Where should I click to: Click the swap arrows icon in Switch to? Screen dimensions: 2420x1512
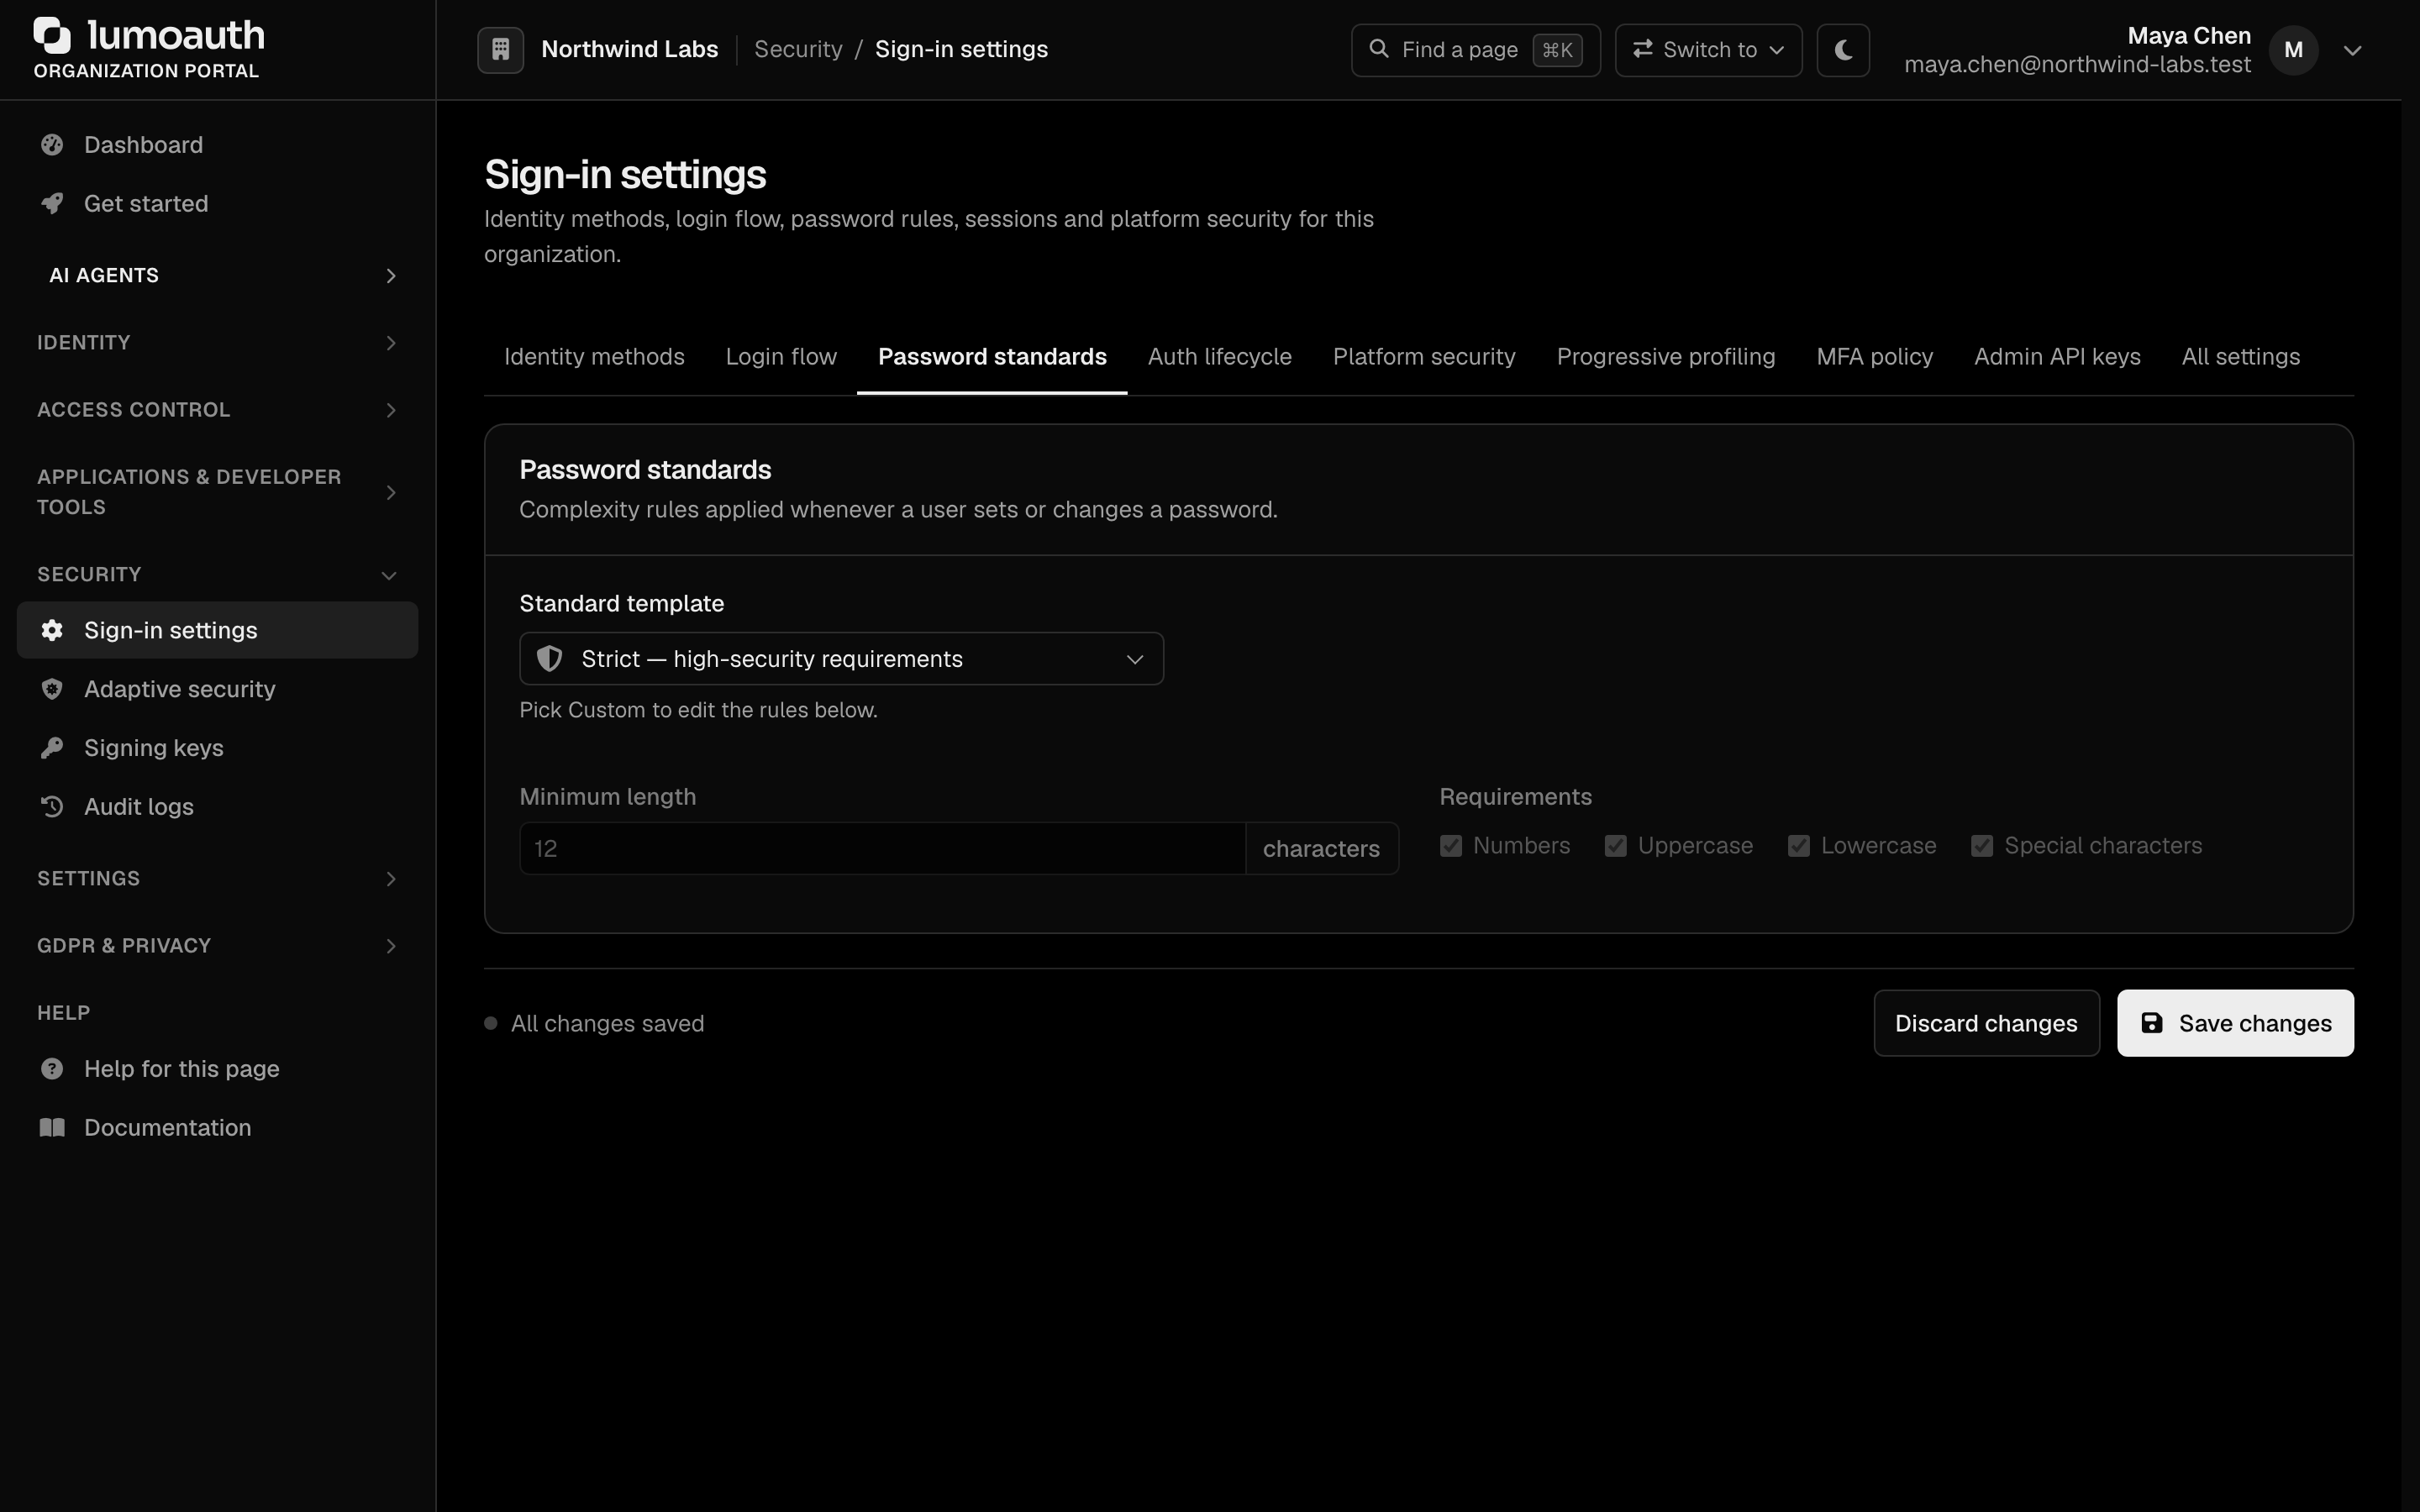pyautogui.click(x=1642, y=49)
